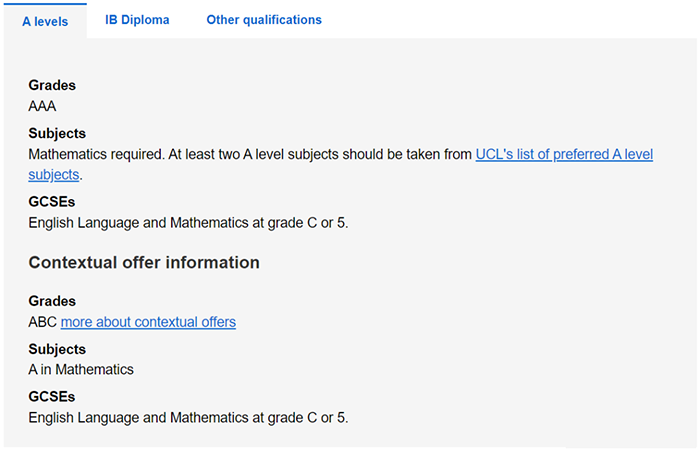Click the 'A in Mathematics' text
The image size is (700, 449).
(x=81, y=370)
